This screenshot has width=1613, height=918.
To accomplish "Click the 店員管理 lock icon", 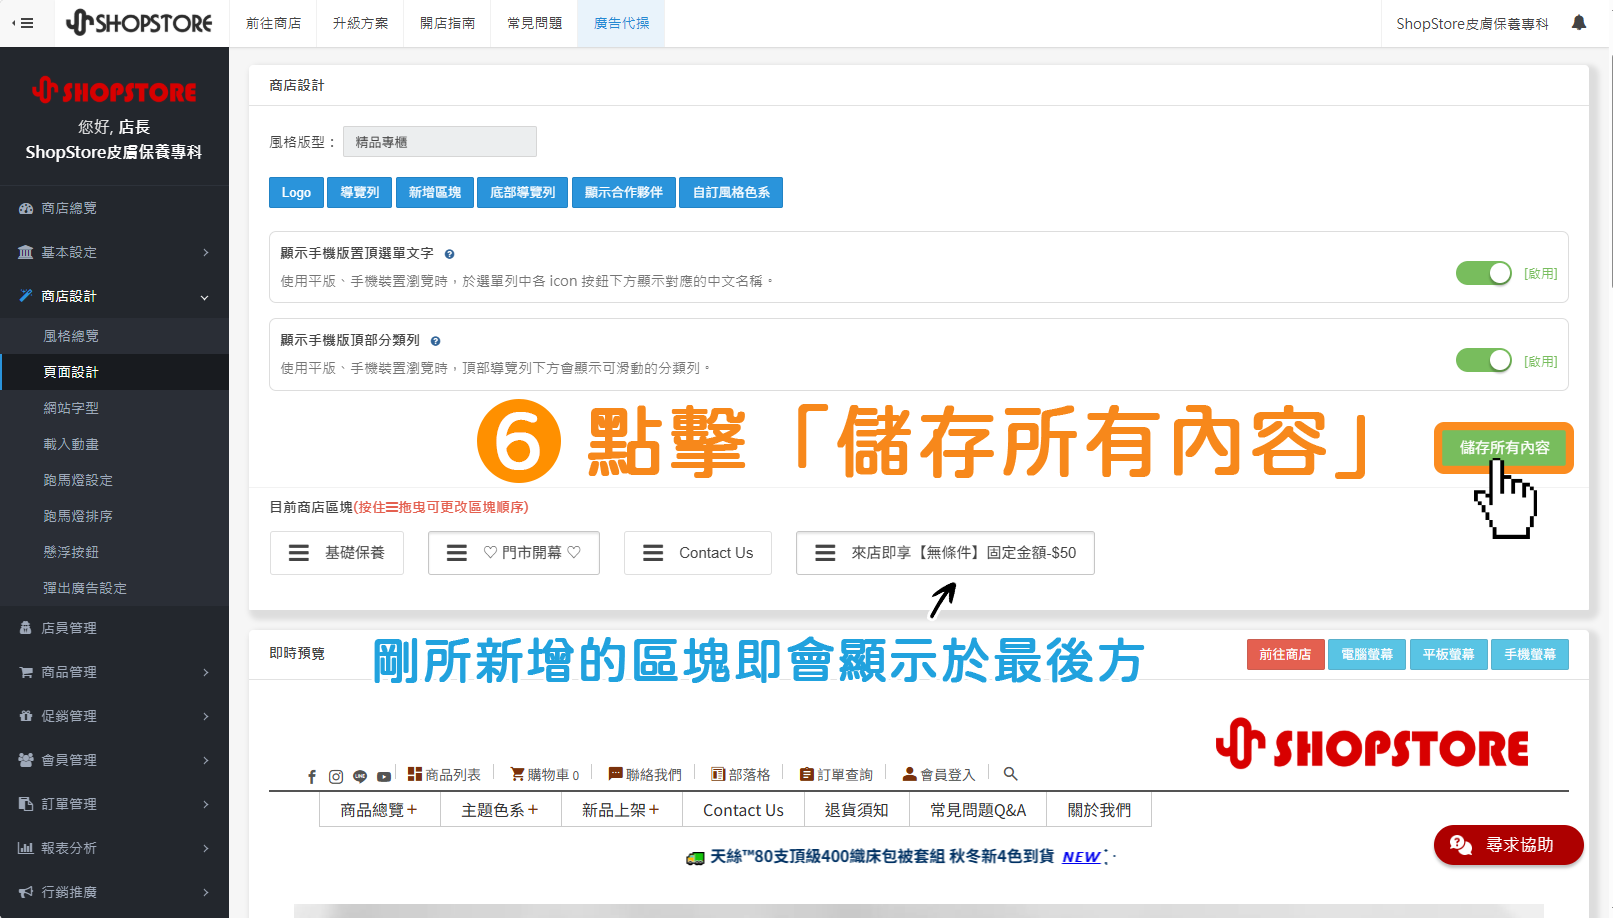I will pos(26,628).
